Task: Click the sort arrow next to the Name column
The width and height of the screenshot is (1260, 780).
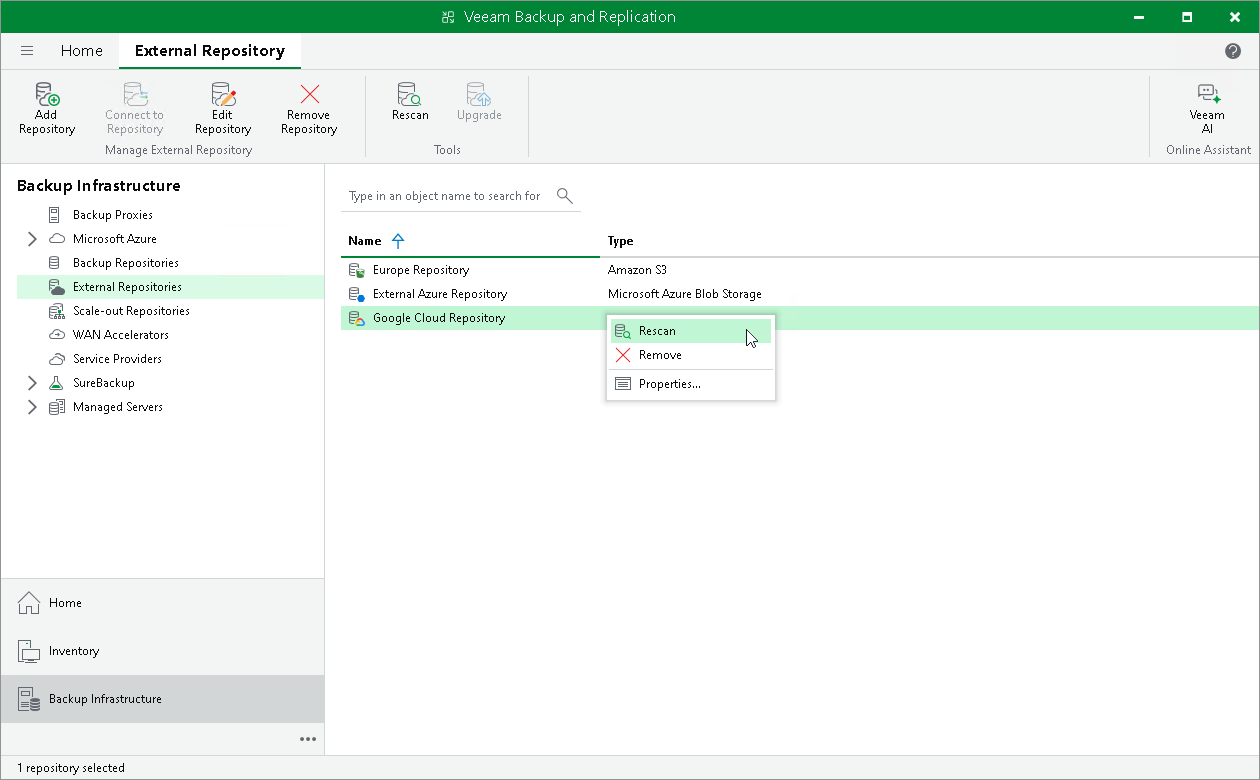Action: (x=398, y=241)
